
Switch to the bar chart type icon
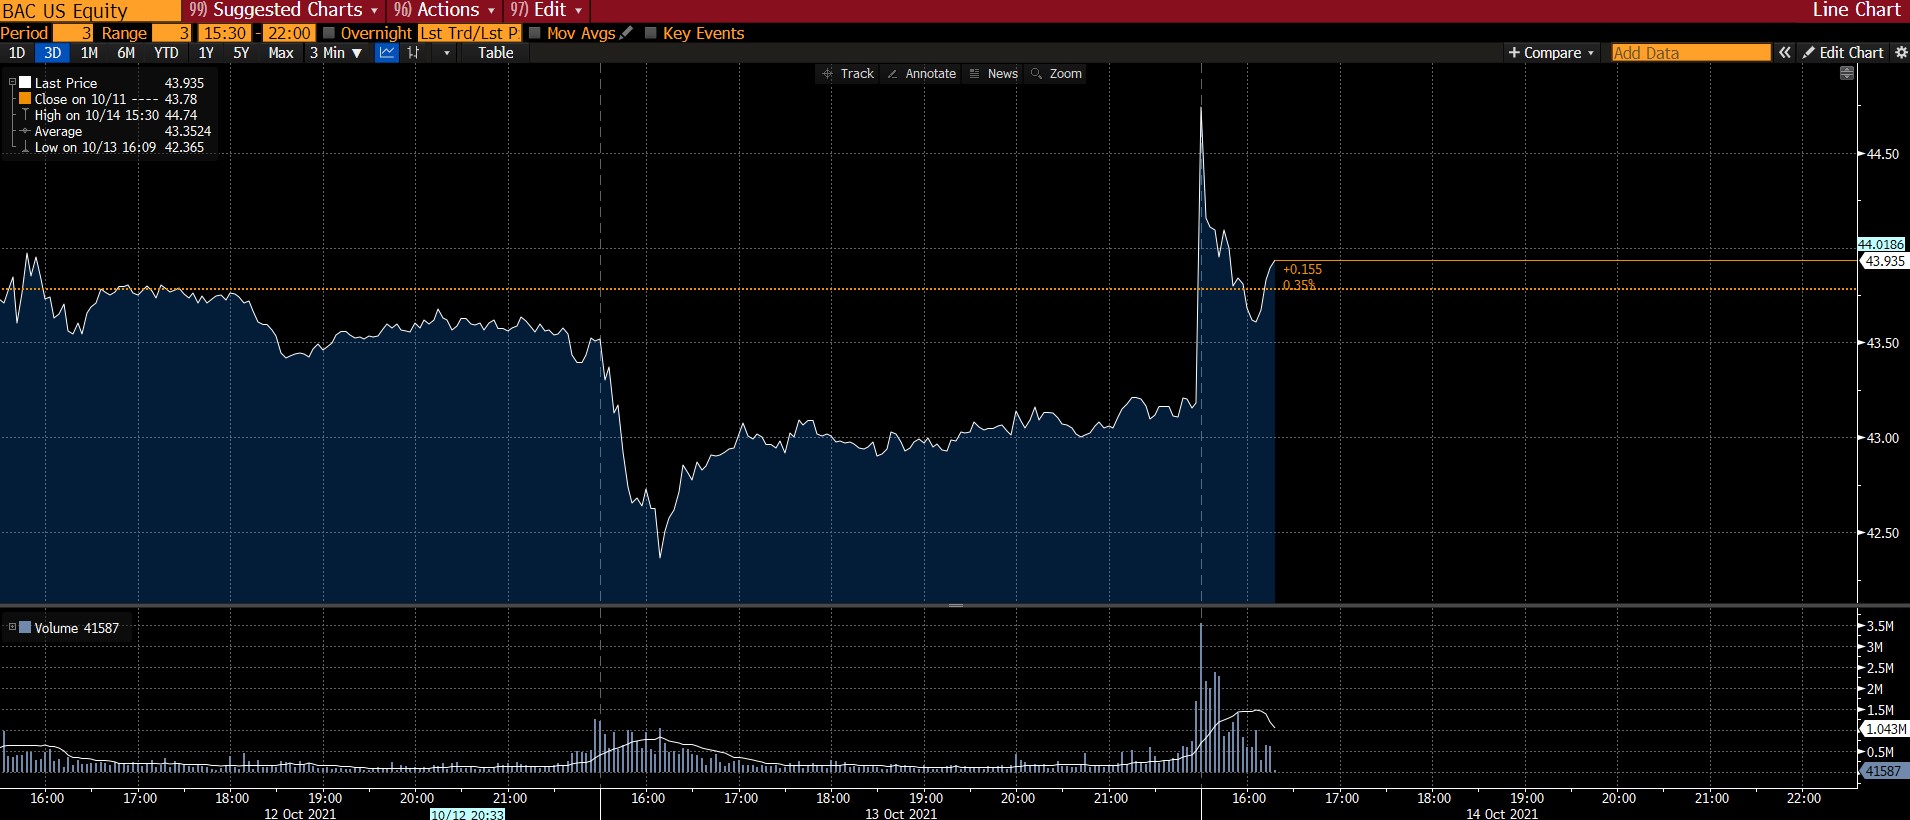413,53
